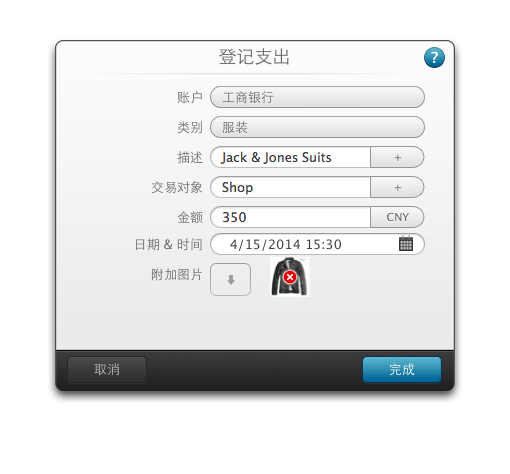The width and height of the screenshot is (510, 474).
Task: Add a new description with the plus button
Action: (x=397, y=157)
